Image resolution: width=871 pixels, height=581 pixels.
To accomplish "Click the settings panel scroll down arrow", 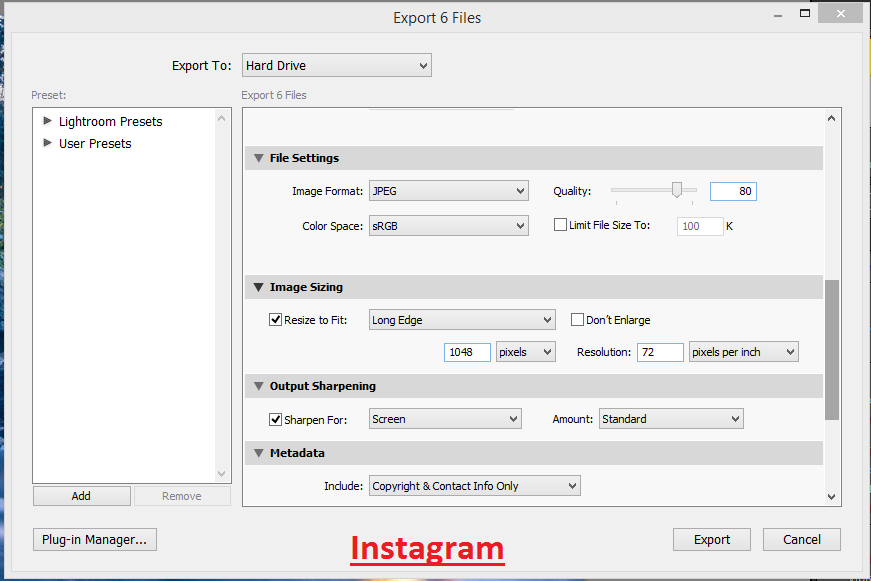I will (832, 497).
